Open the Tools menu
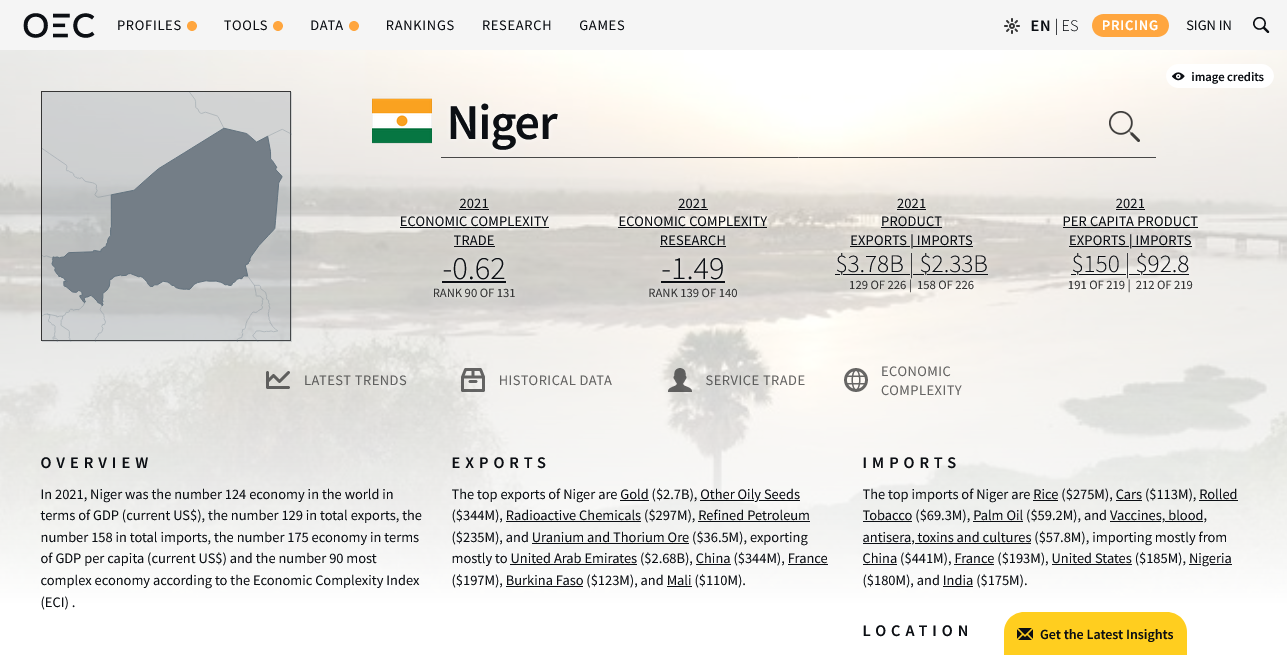Screen dimensions: 1287x655 (x=253, y=26)
